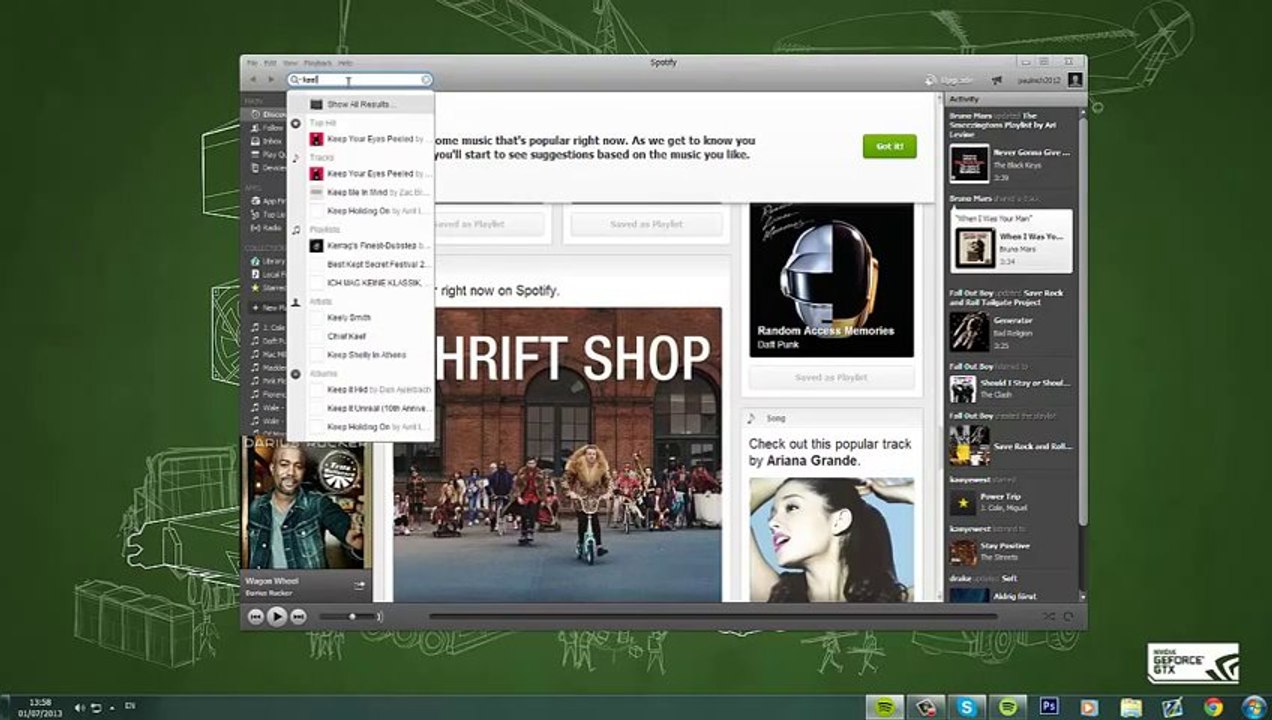
Task: Click the track progress bar
Action: click(x=713, y=617)
